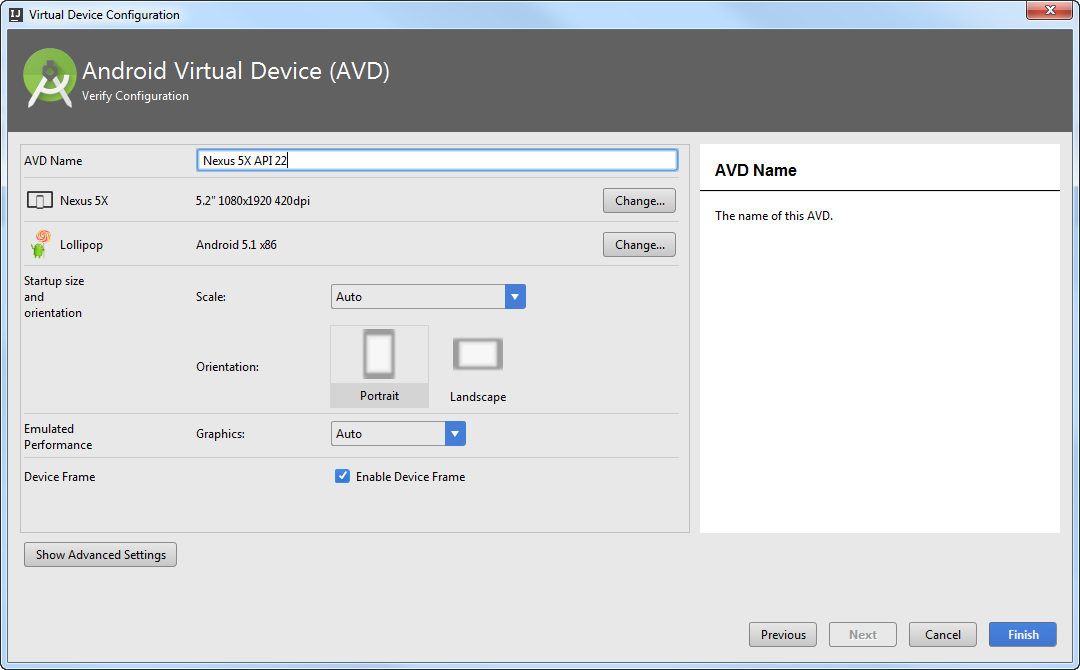The height and width of the screenshot is (670, 1080).
Task: Click the AVD Name text field
Action: [x=437, y=160]
